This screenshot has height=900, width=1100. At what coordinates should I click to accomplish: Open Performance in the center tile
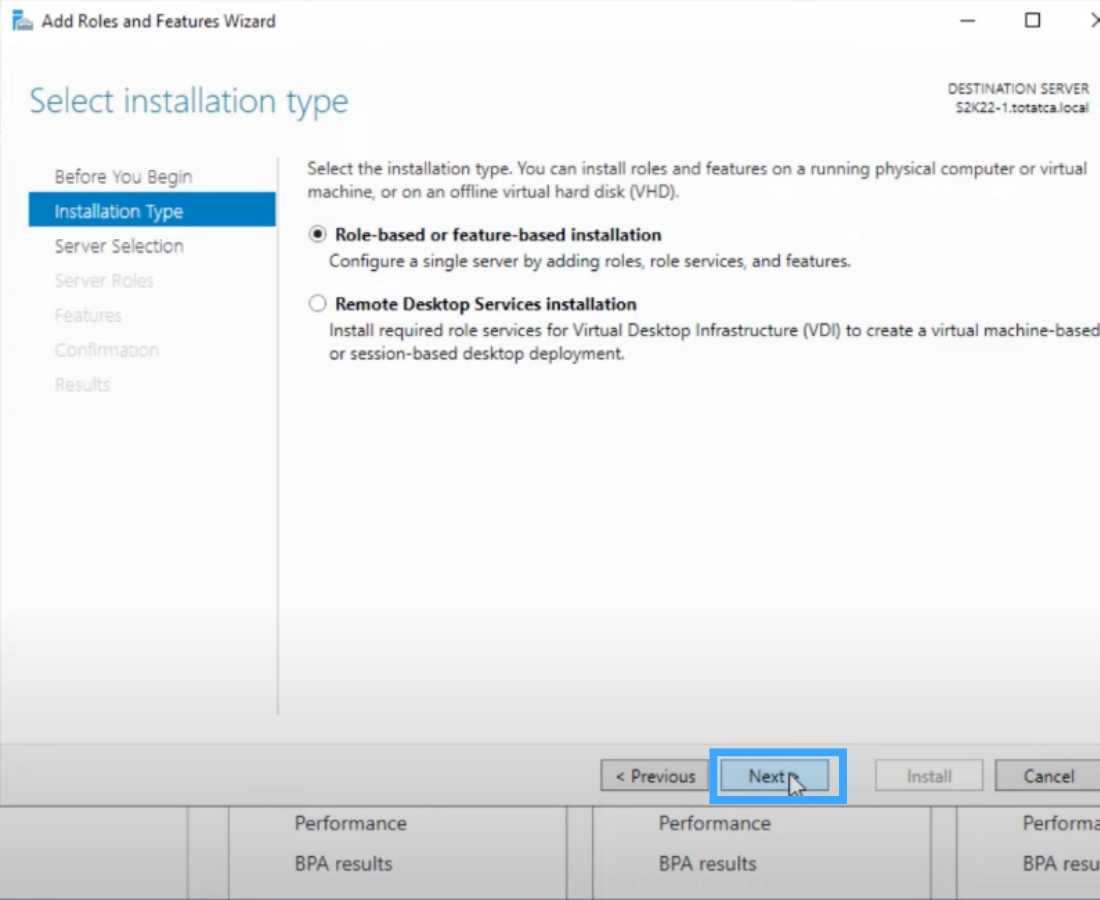tap(714, 823)
